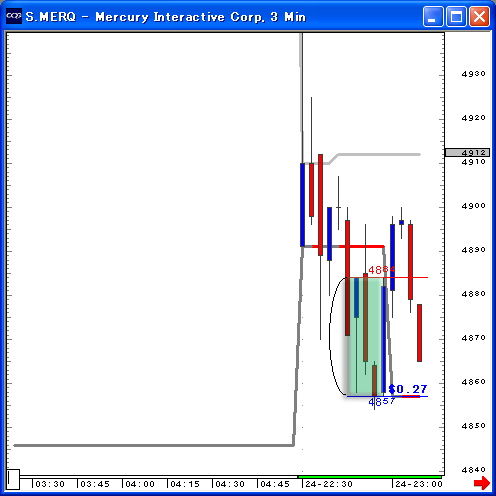The image size is (496, 496).
Task: Click the 04:15 time label
Action: click(185, 484)
